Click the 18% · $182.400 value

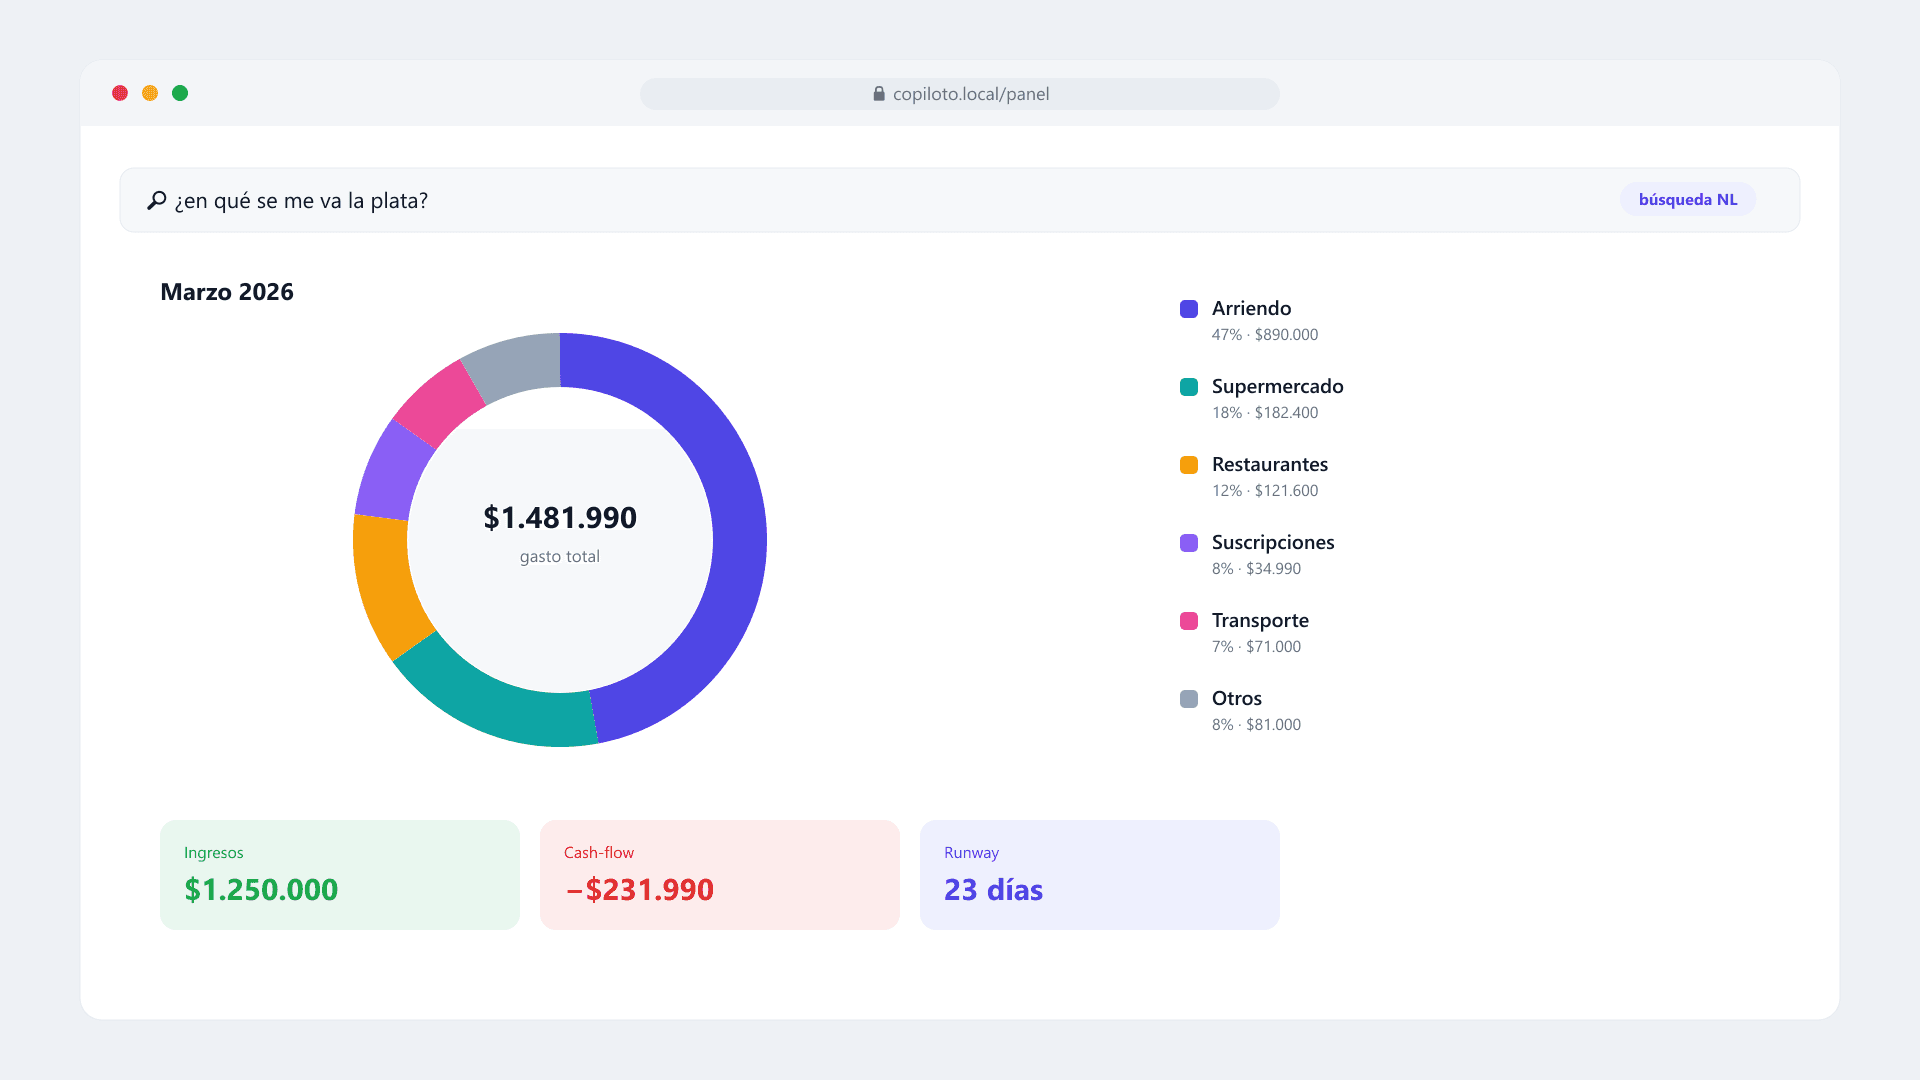(x=1265, y=413)
